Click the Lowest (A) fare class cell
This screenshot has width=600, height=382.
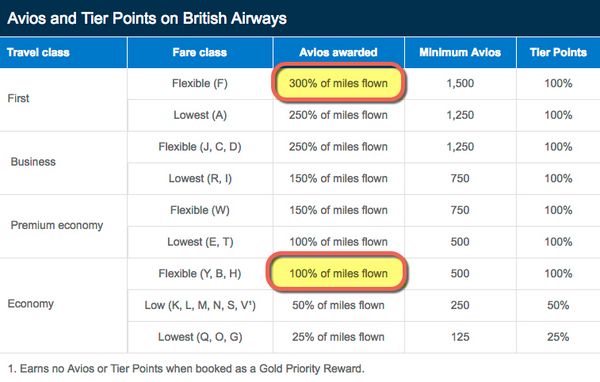pos(200,115)
